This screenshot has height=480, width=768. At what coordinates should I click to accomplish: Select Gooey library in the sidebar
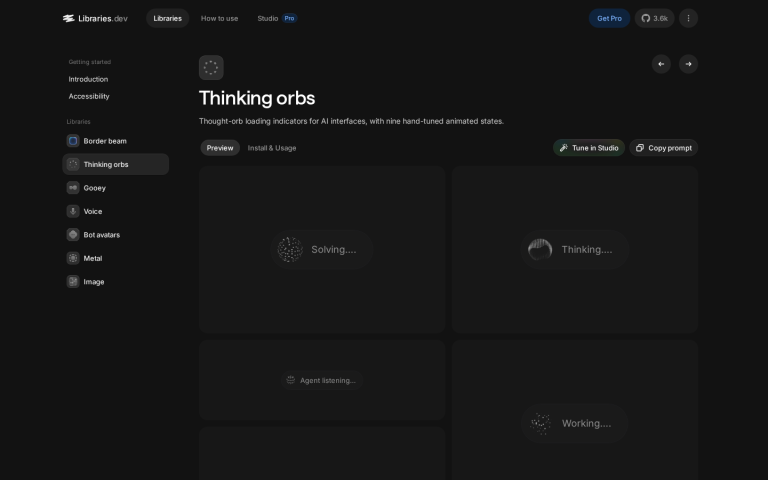pyautogui.click(x=116, y=188)
